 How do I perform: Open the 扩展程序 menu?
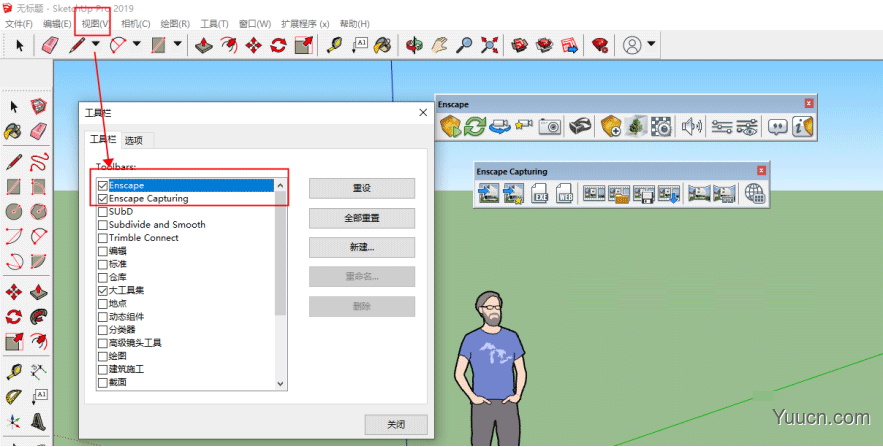coord(305,24)
